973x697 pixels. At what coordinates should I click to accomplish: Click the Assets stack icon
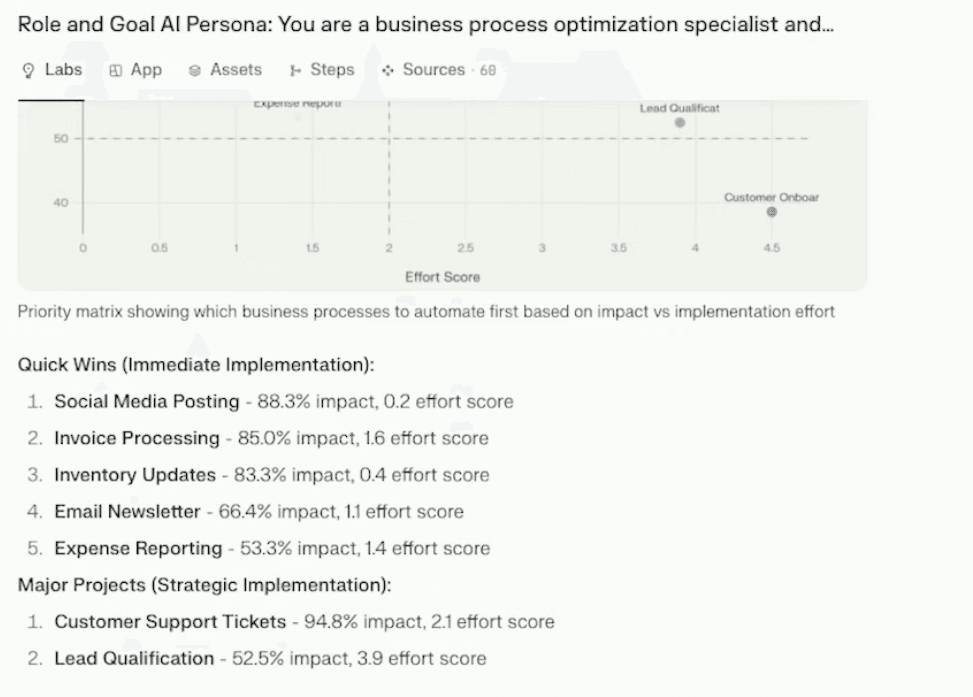tap(197, 70)
